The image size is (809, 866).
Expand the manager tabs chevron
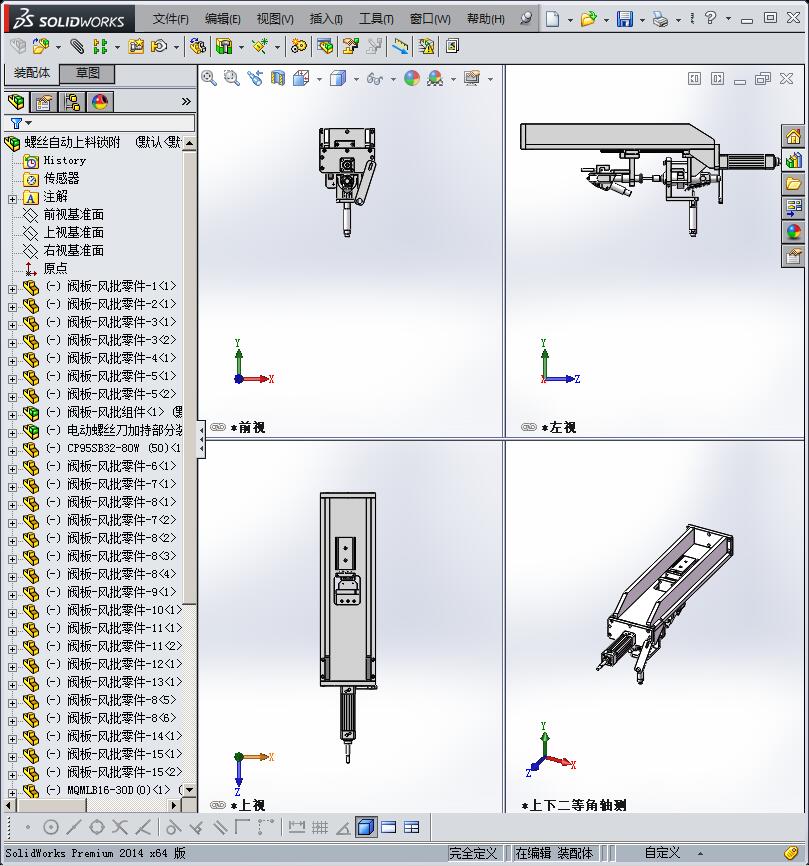(x=186, y=102)
